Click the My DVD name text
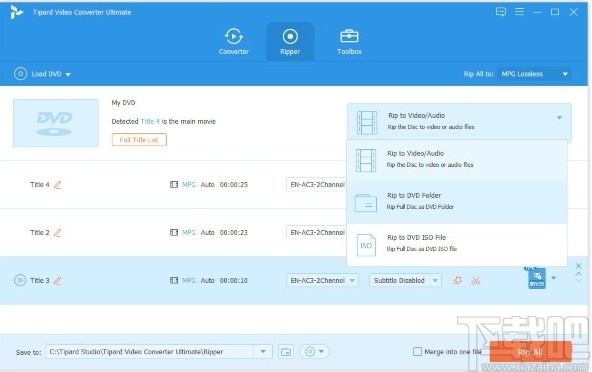The image size is (592, 372). [x=123, y=103]
